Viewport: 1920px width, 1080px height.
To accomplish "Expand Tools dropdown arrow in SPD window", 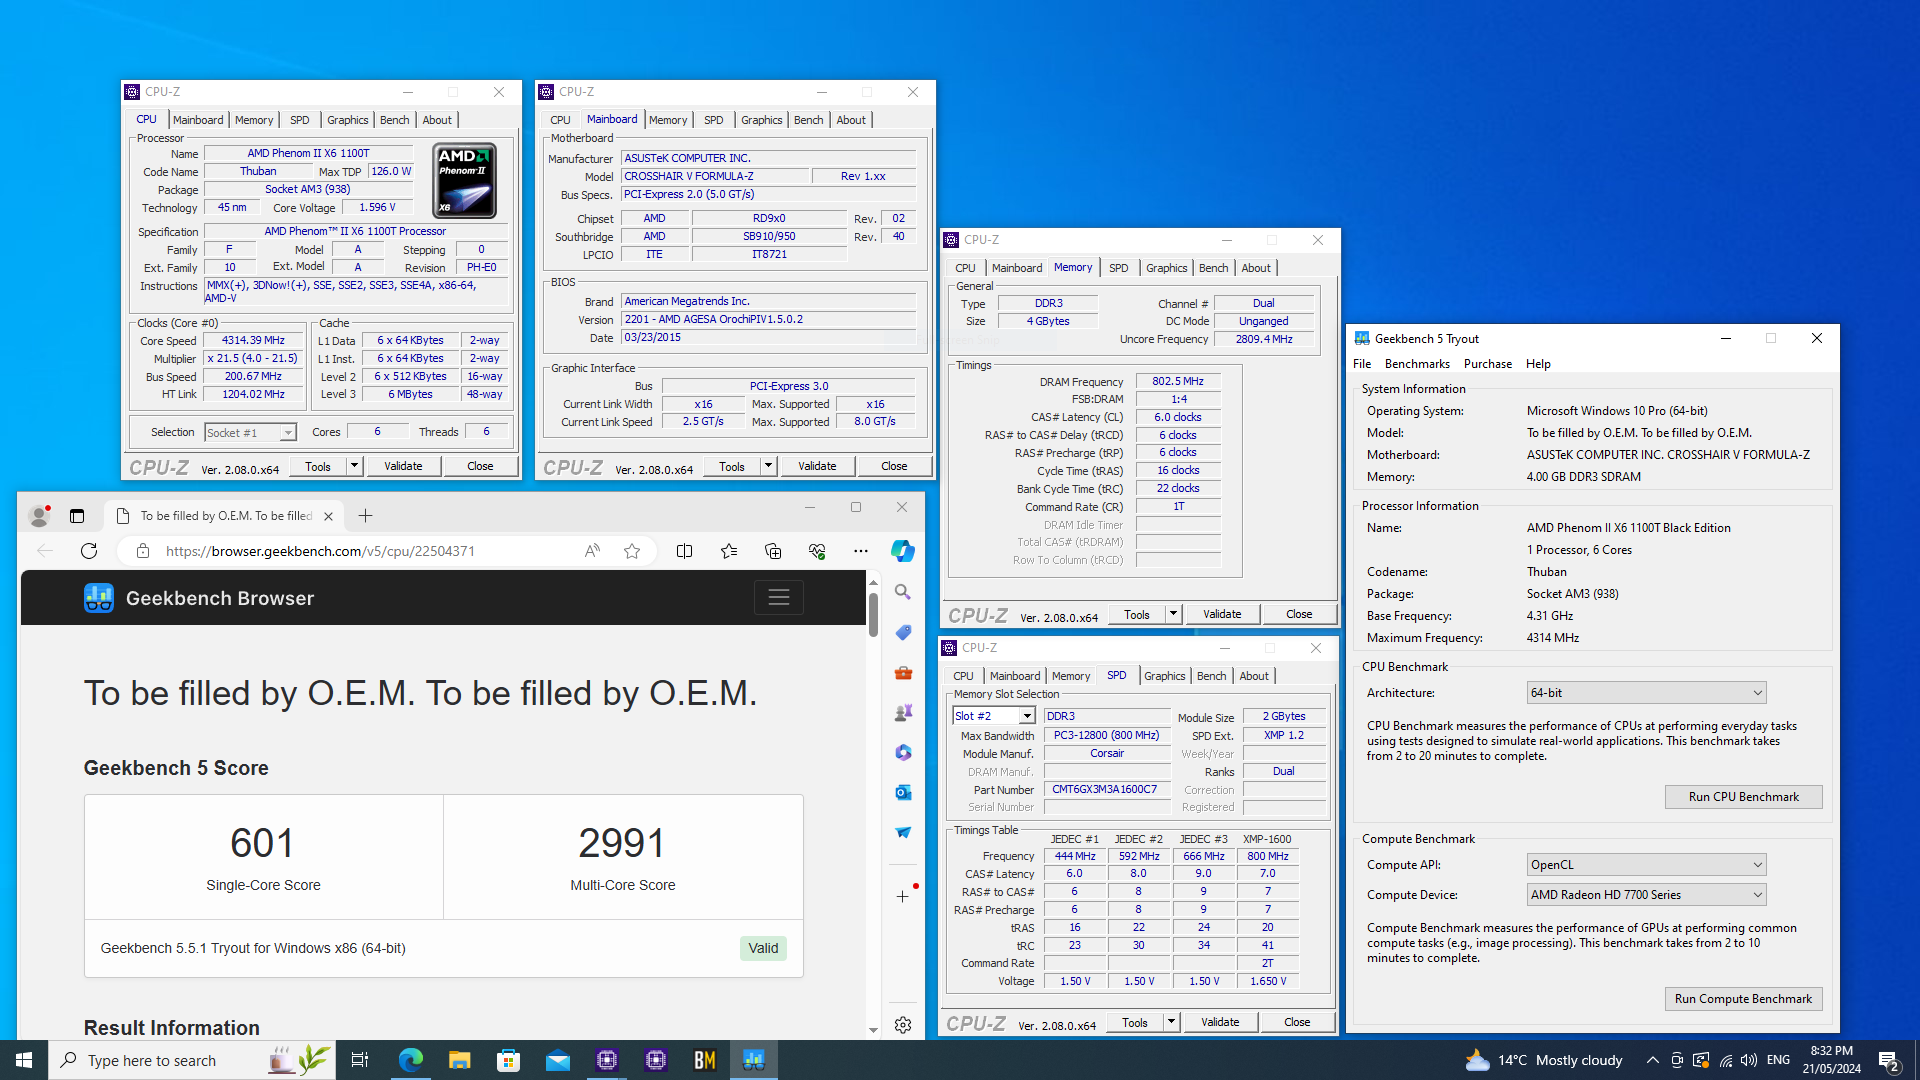I will tap(1171, 1022).
